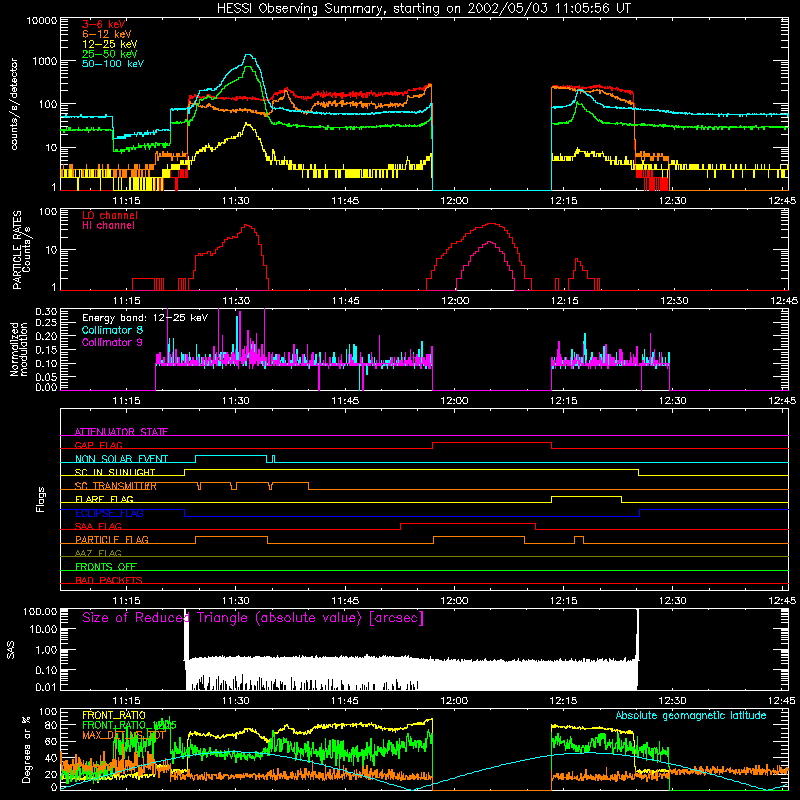Select the '12-25 keV' yellow legend label

click(109, 44)
